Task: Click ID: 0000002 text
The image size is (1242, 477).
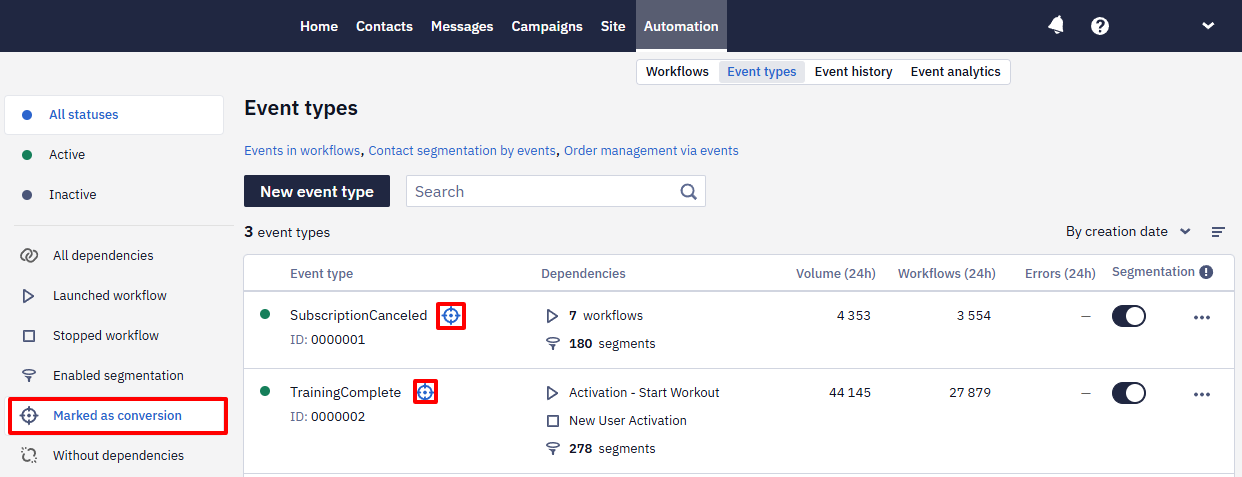Action: pos(327,417)
